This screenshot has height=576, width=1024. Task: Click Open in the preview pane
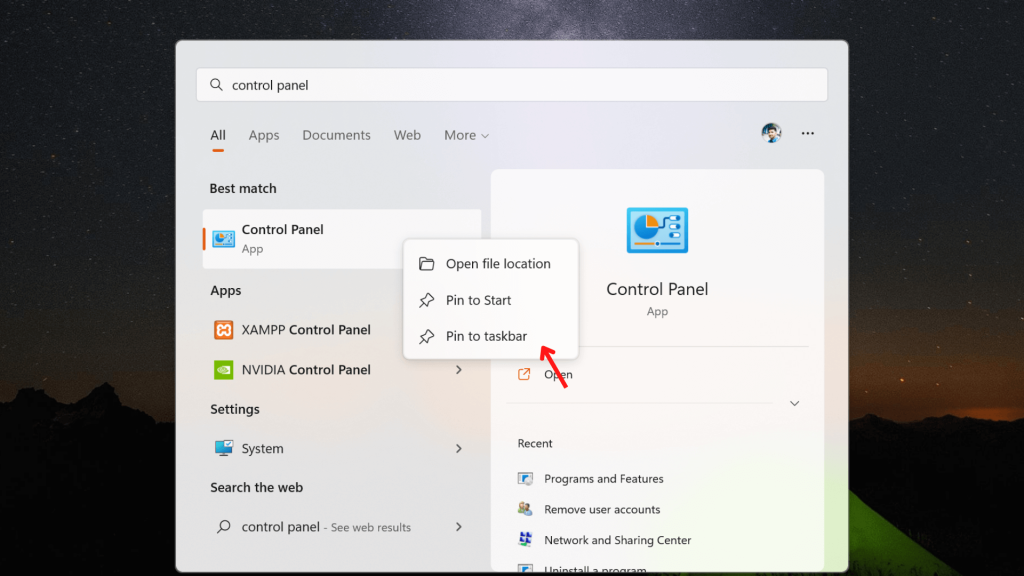click(x=558, y=374)
